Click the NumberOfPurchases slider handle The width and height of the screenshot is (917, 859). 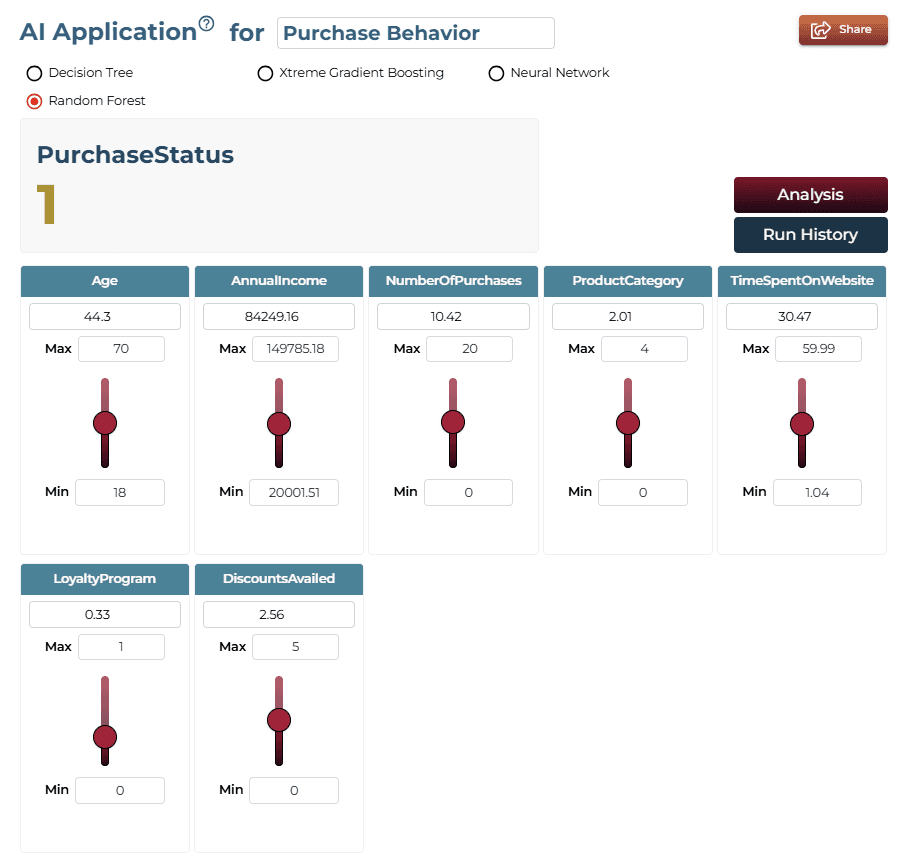coord(453,422)
